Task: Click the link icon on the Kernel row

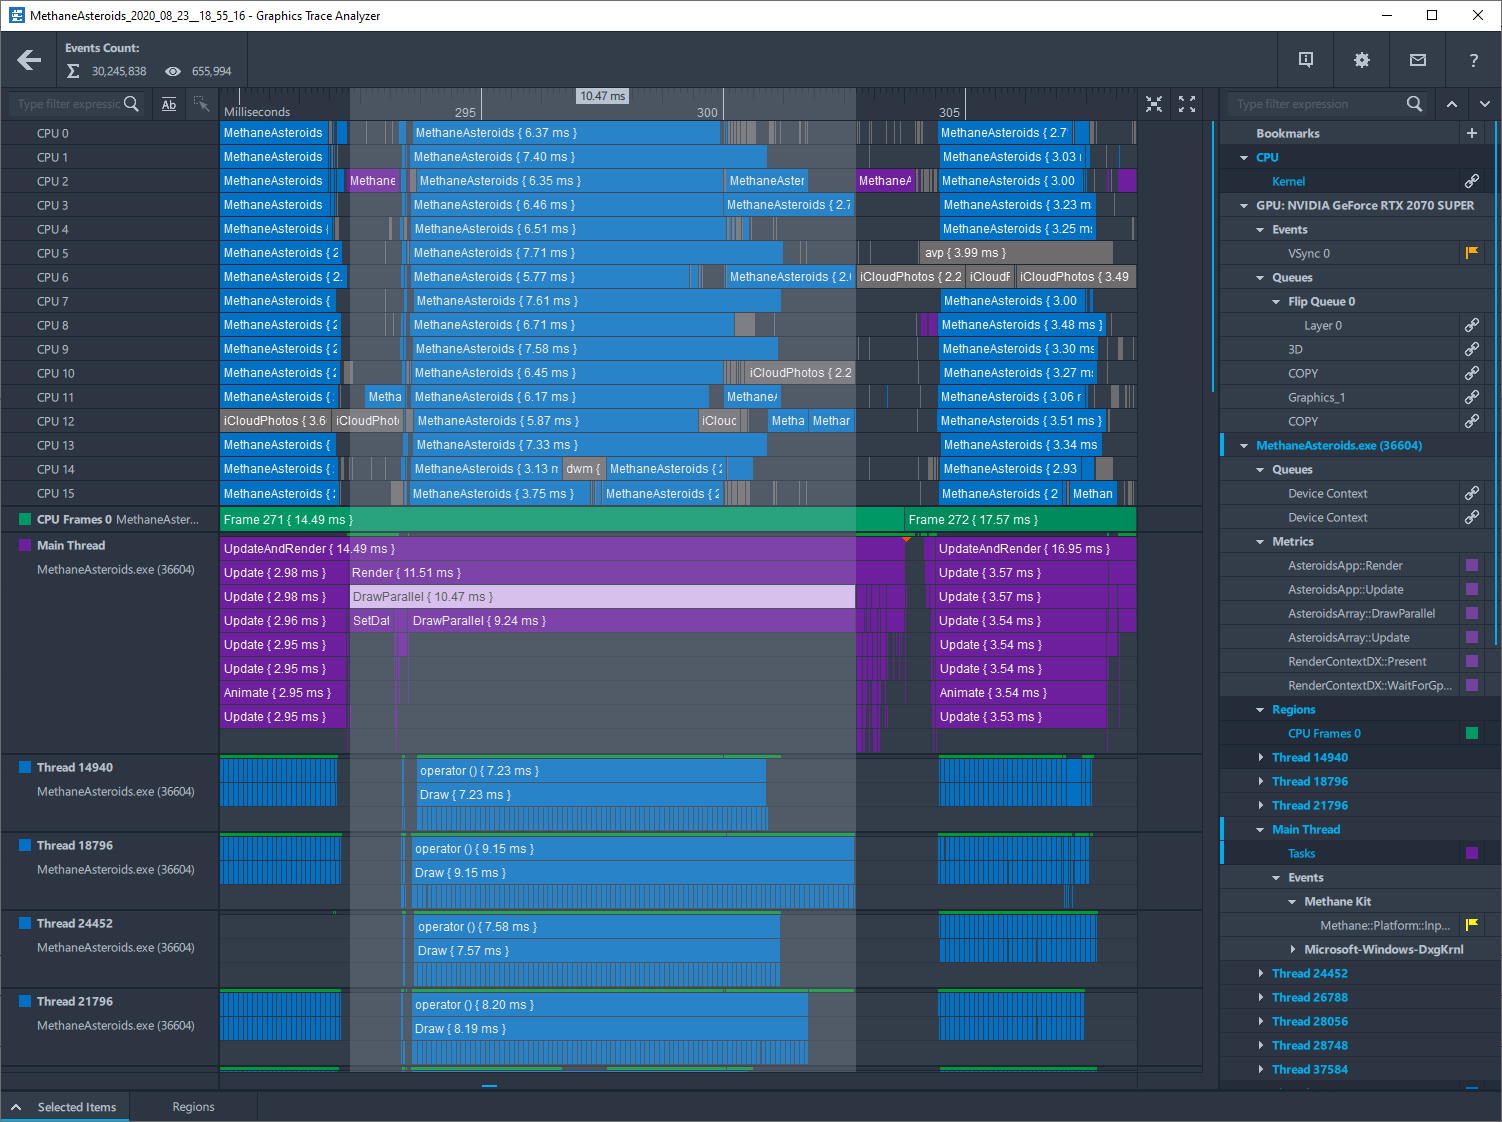Action: click(x=1472, y=181)
